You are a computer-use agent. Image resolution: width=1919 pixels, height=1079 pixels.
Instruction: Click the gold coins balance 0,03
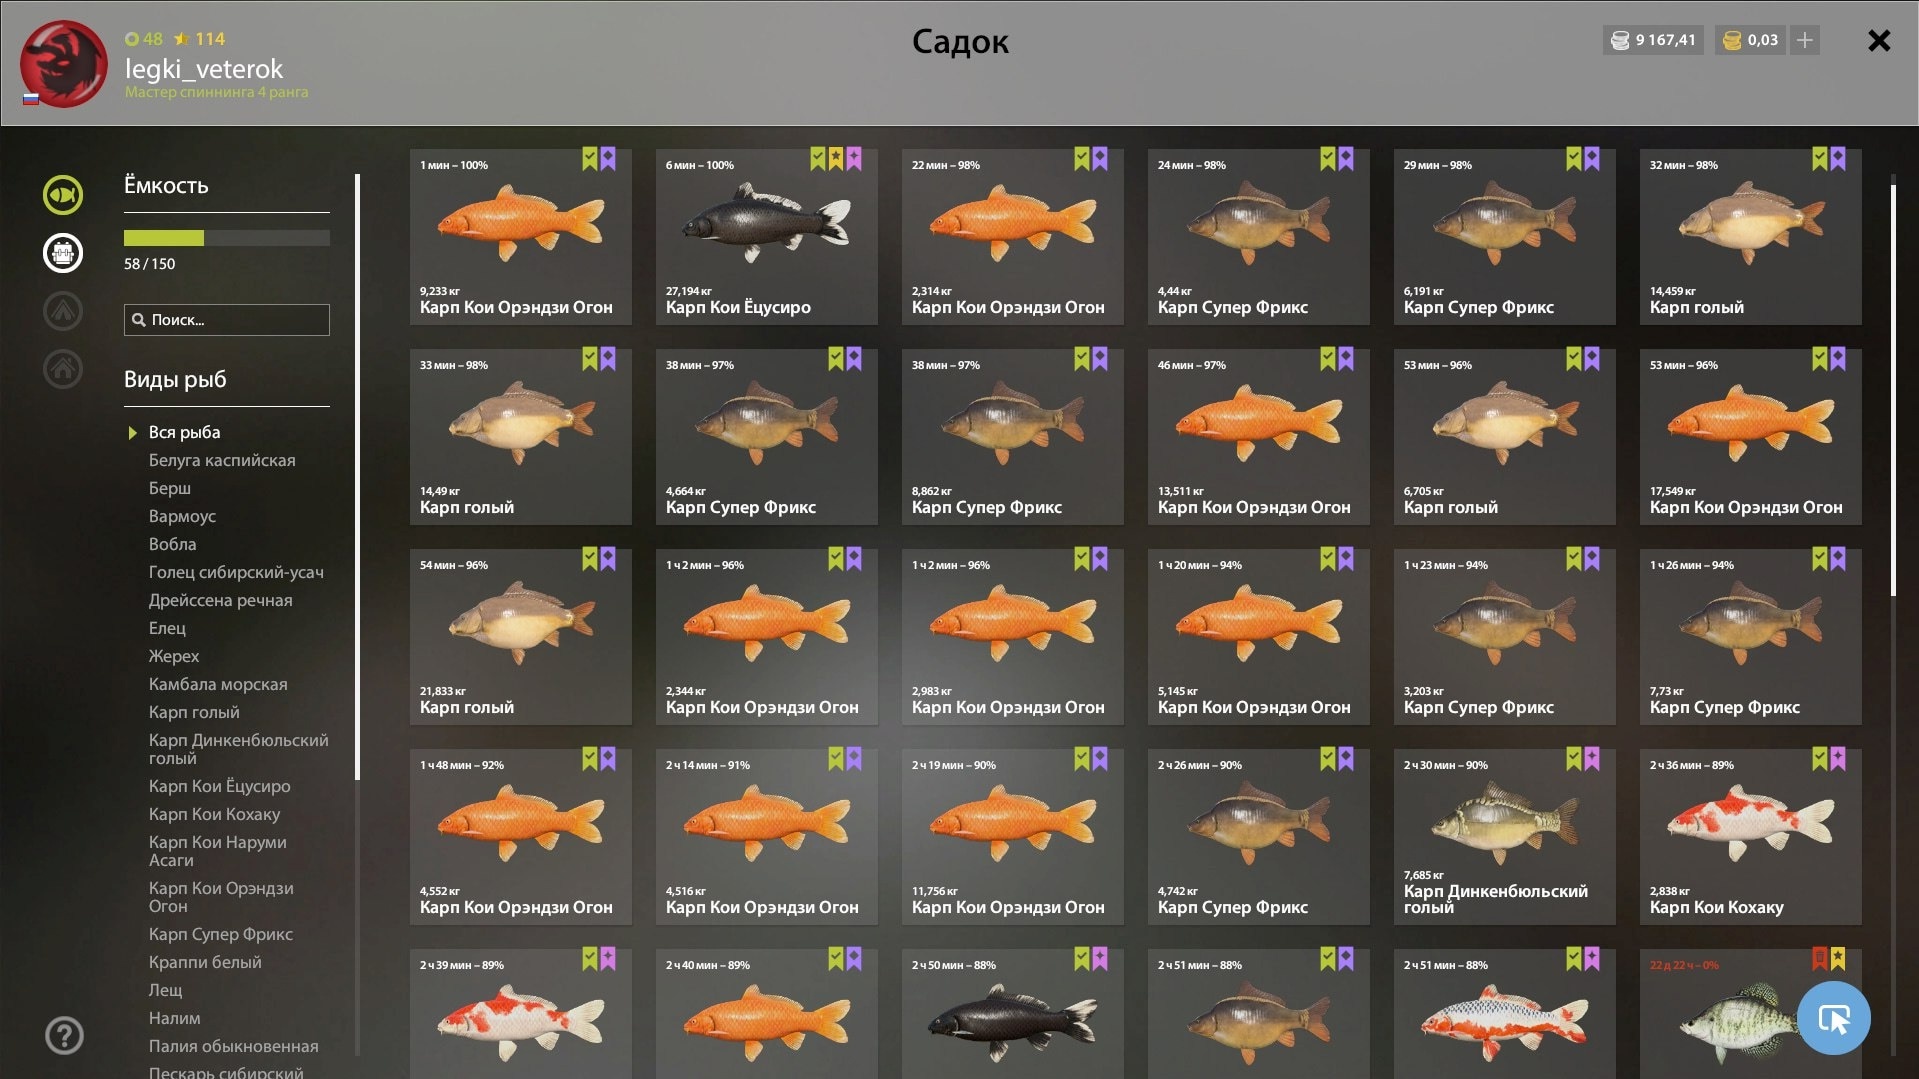(1750, 40)
